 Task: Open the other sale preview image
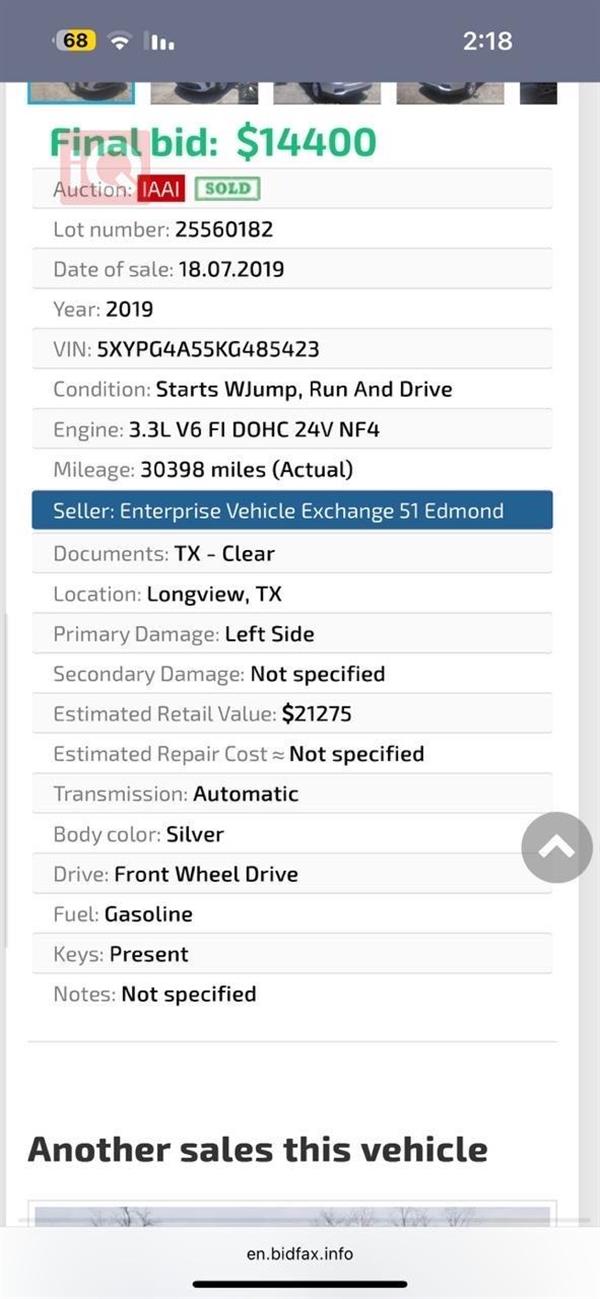tap(292, 1215)
